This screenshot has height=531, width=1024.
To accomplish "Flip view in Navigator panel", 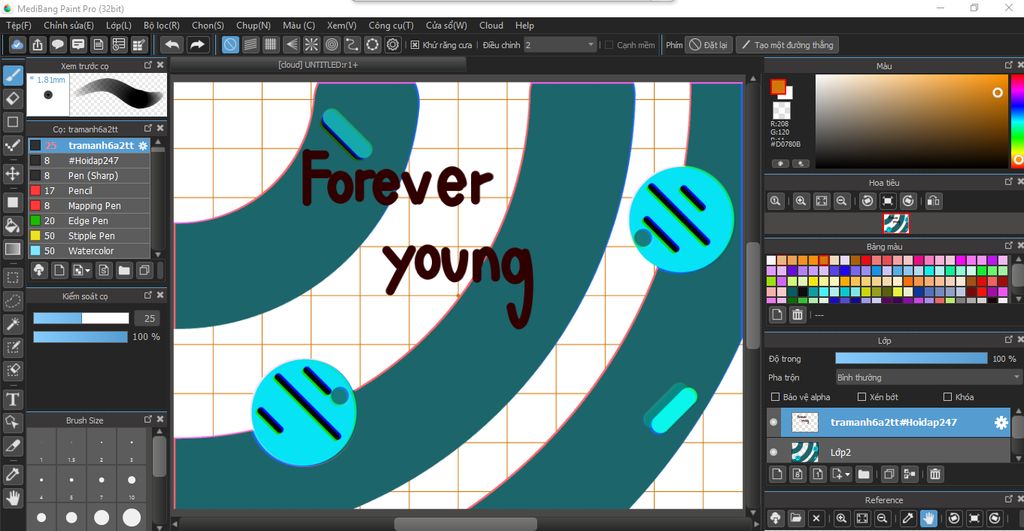I will click(x=934, y=201).
